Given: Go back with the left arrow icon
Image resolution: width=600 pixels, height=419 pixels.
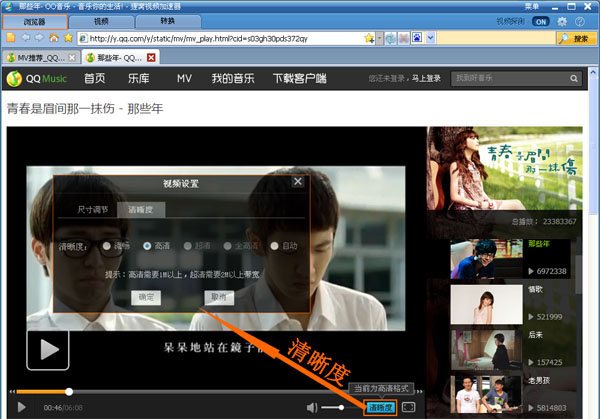Looking at the screenshot, I should point(26,37).
